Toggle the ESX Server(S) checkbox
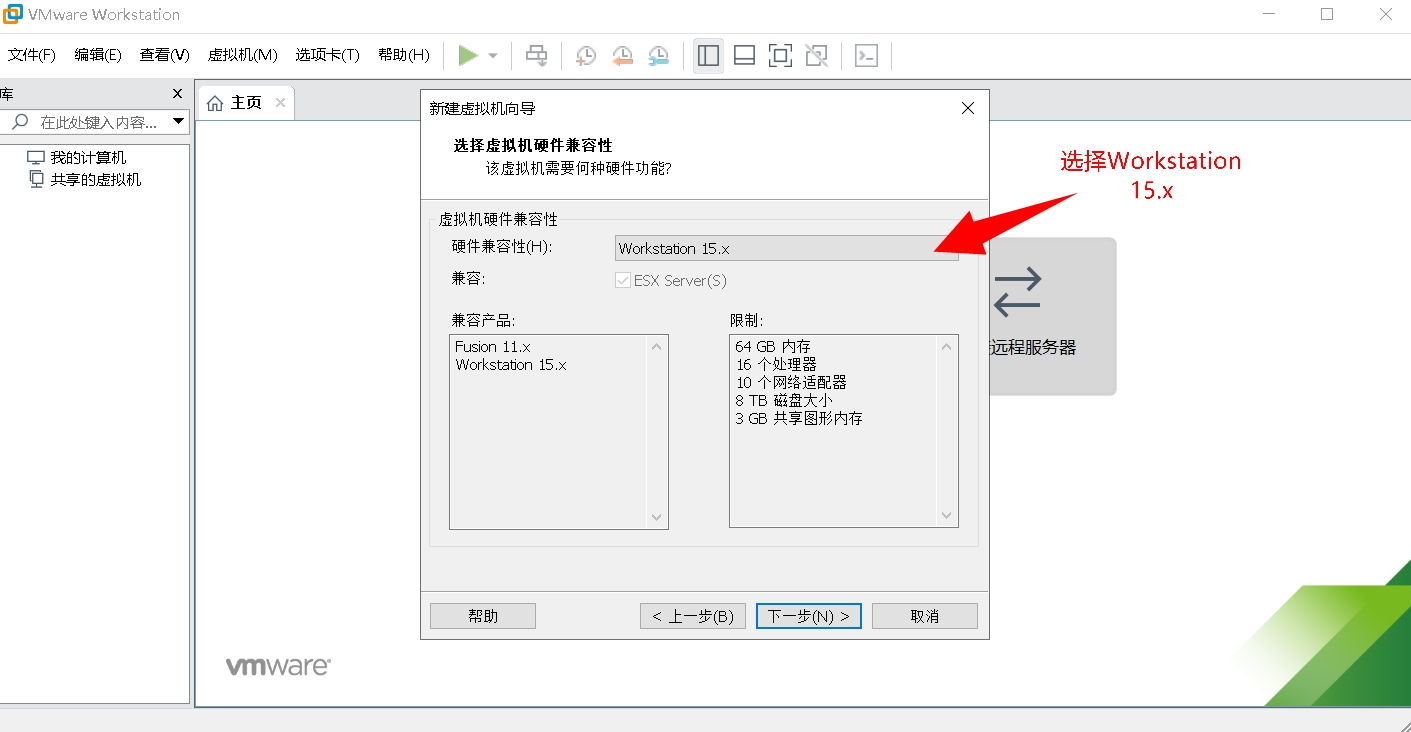The height and width of the screenshot is (732, 1411). (x=623, y=281)
